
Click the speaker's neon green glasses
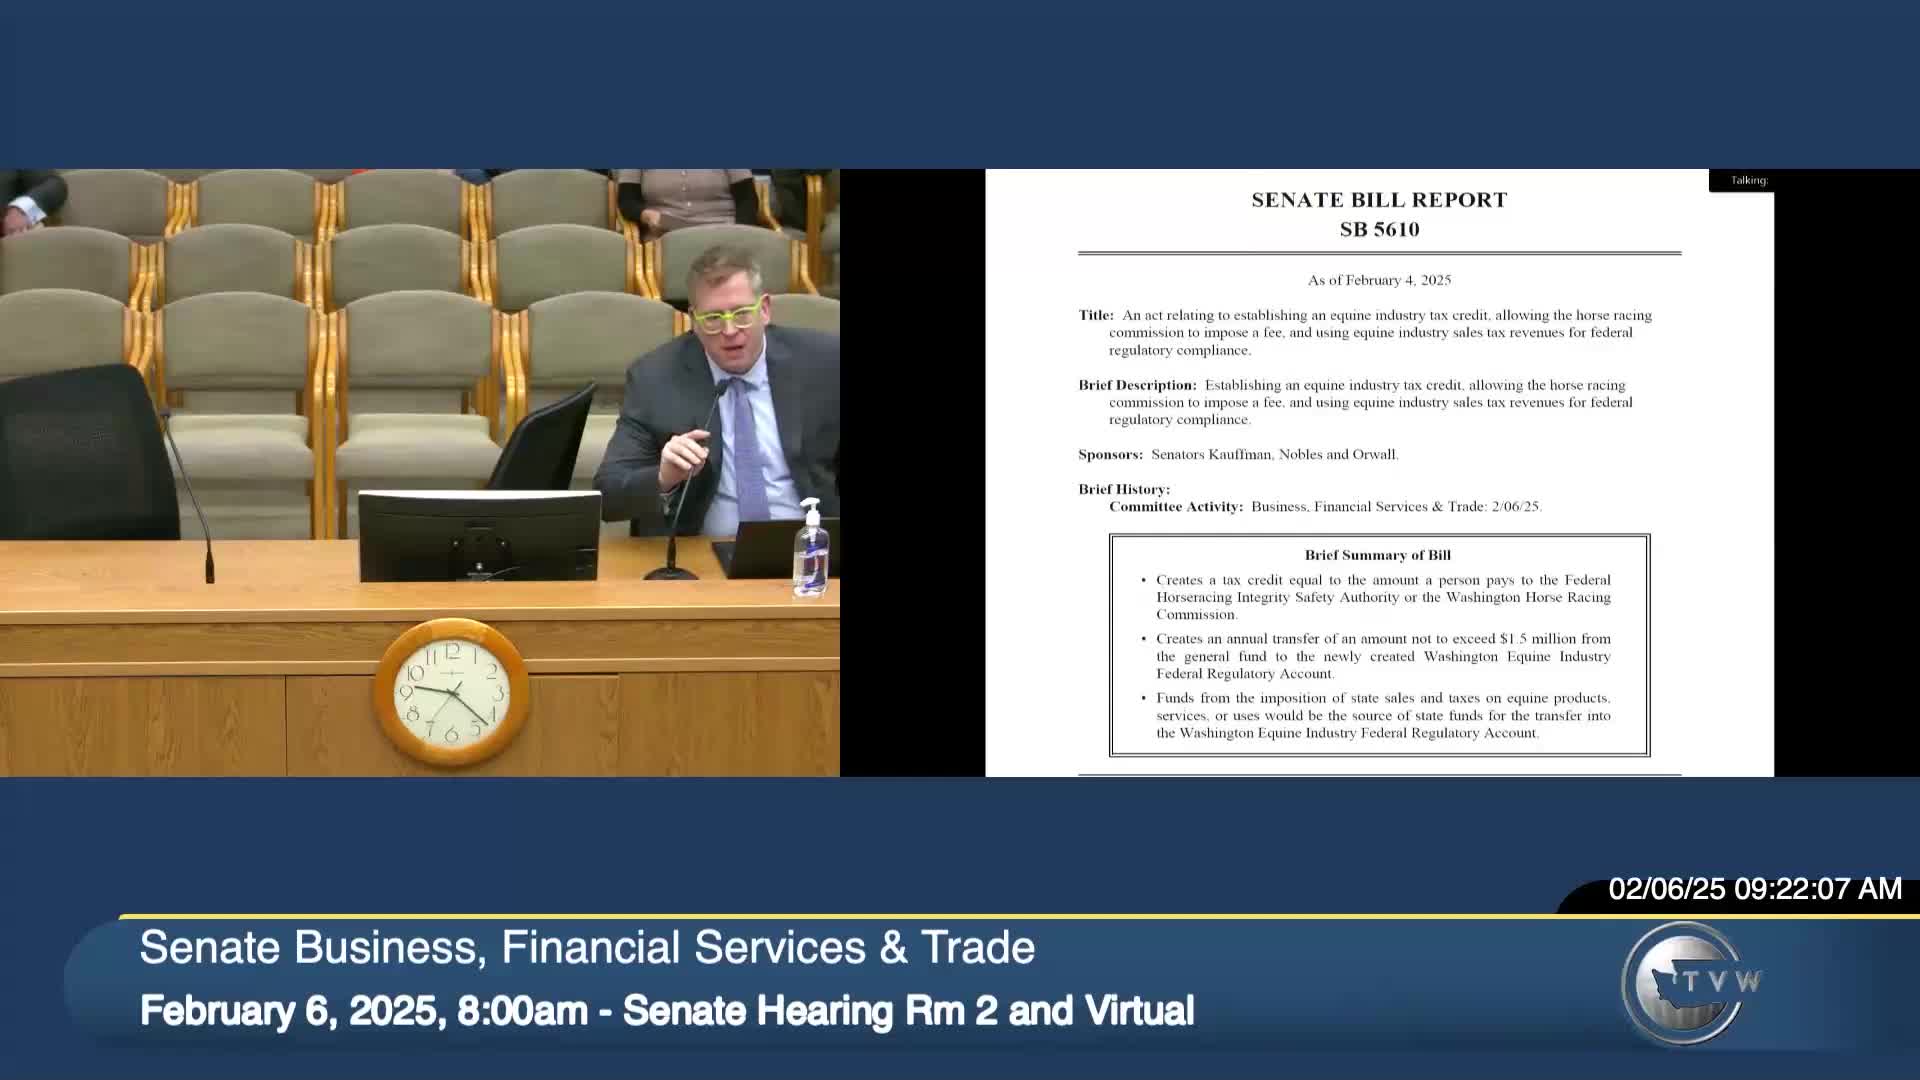click(727, 319)
